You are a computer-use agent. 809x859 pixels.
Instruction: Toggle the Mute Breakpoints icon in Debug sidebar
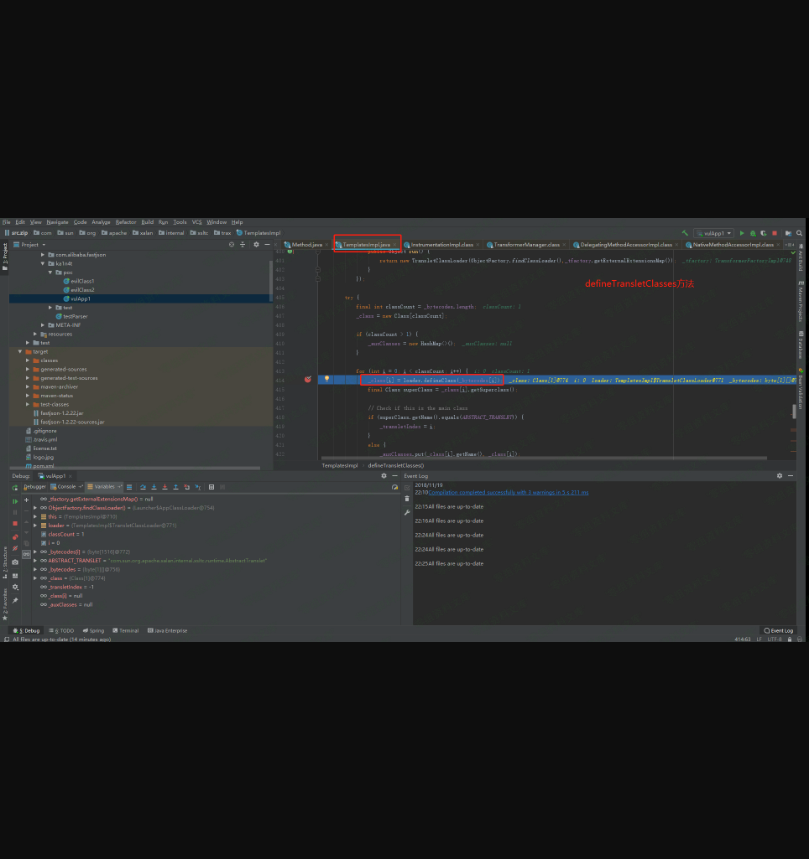click(x=15, y=549)
